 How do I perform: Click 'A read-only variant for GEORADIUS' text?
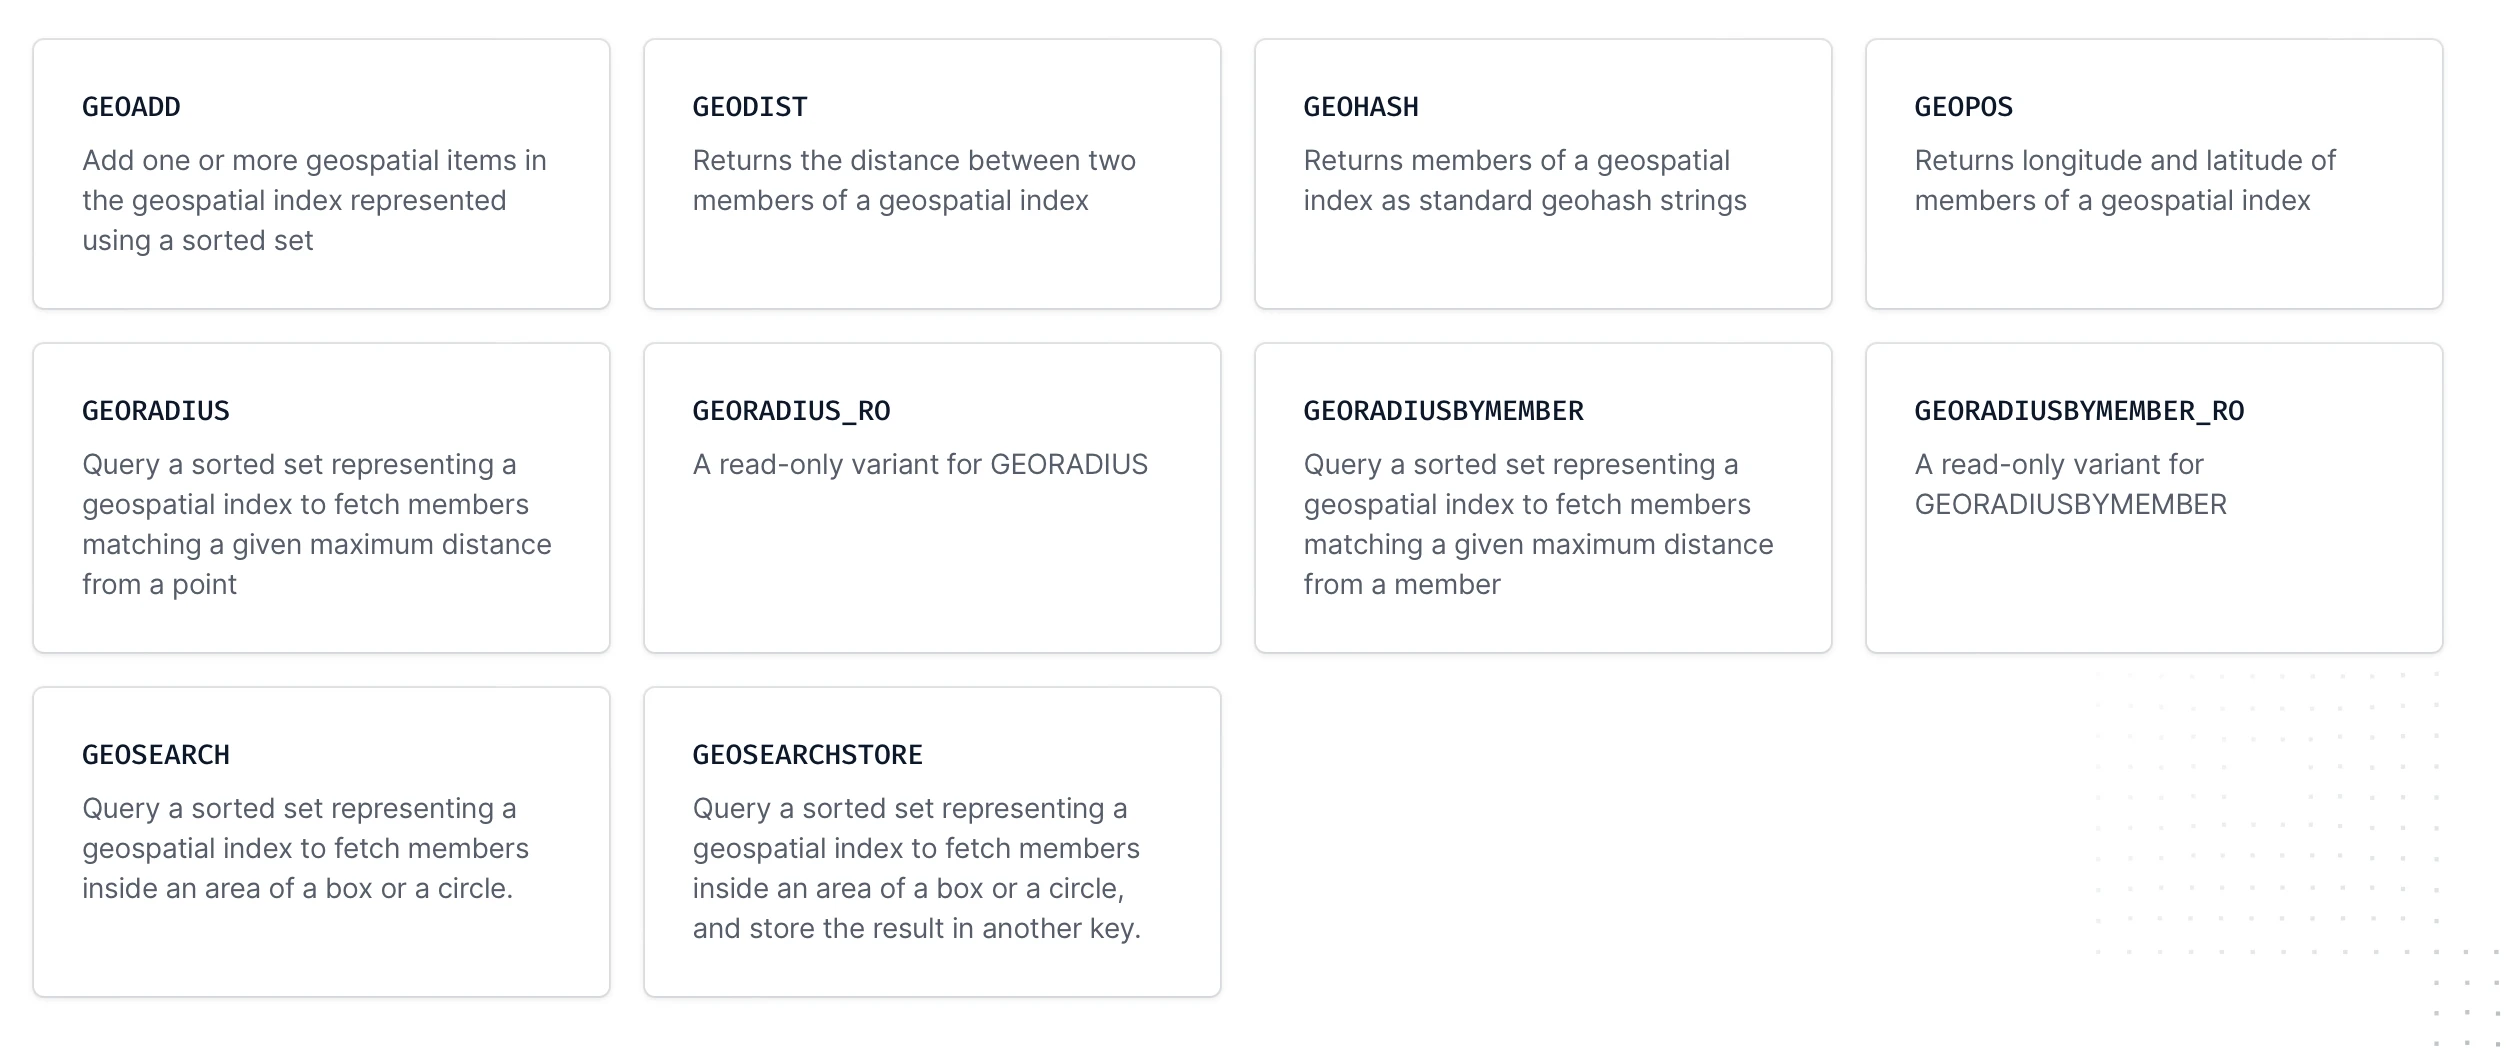(920, 465)
